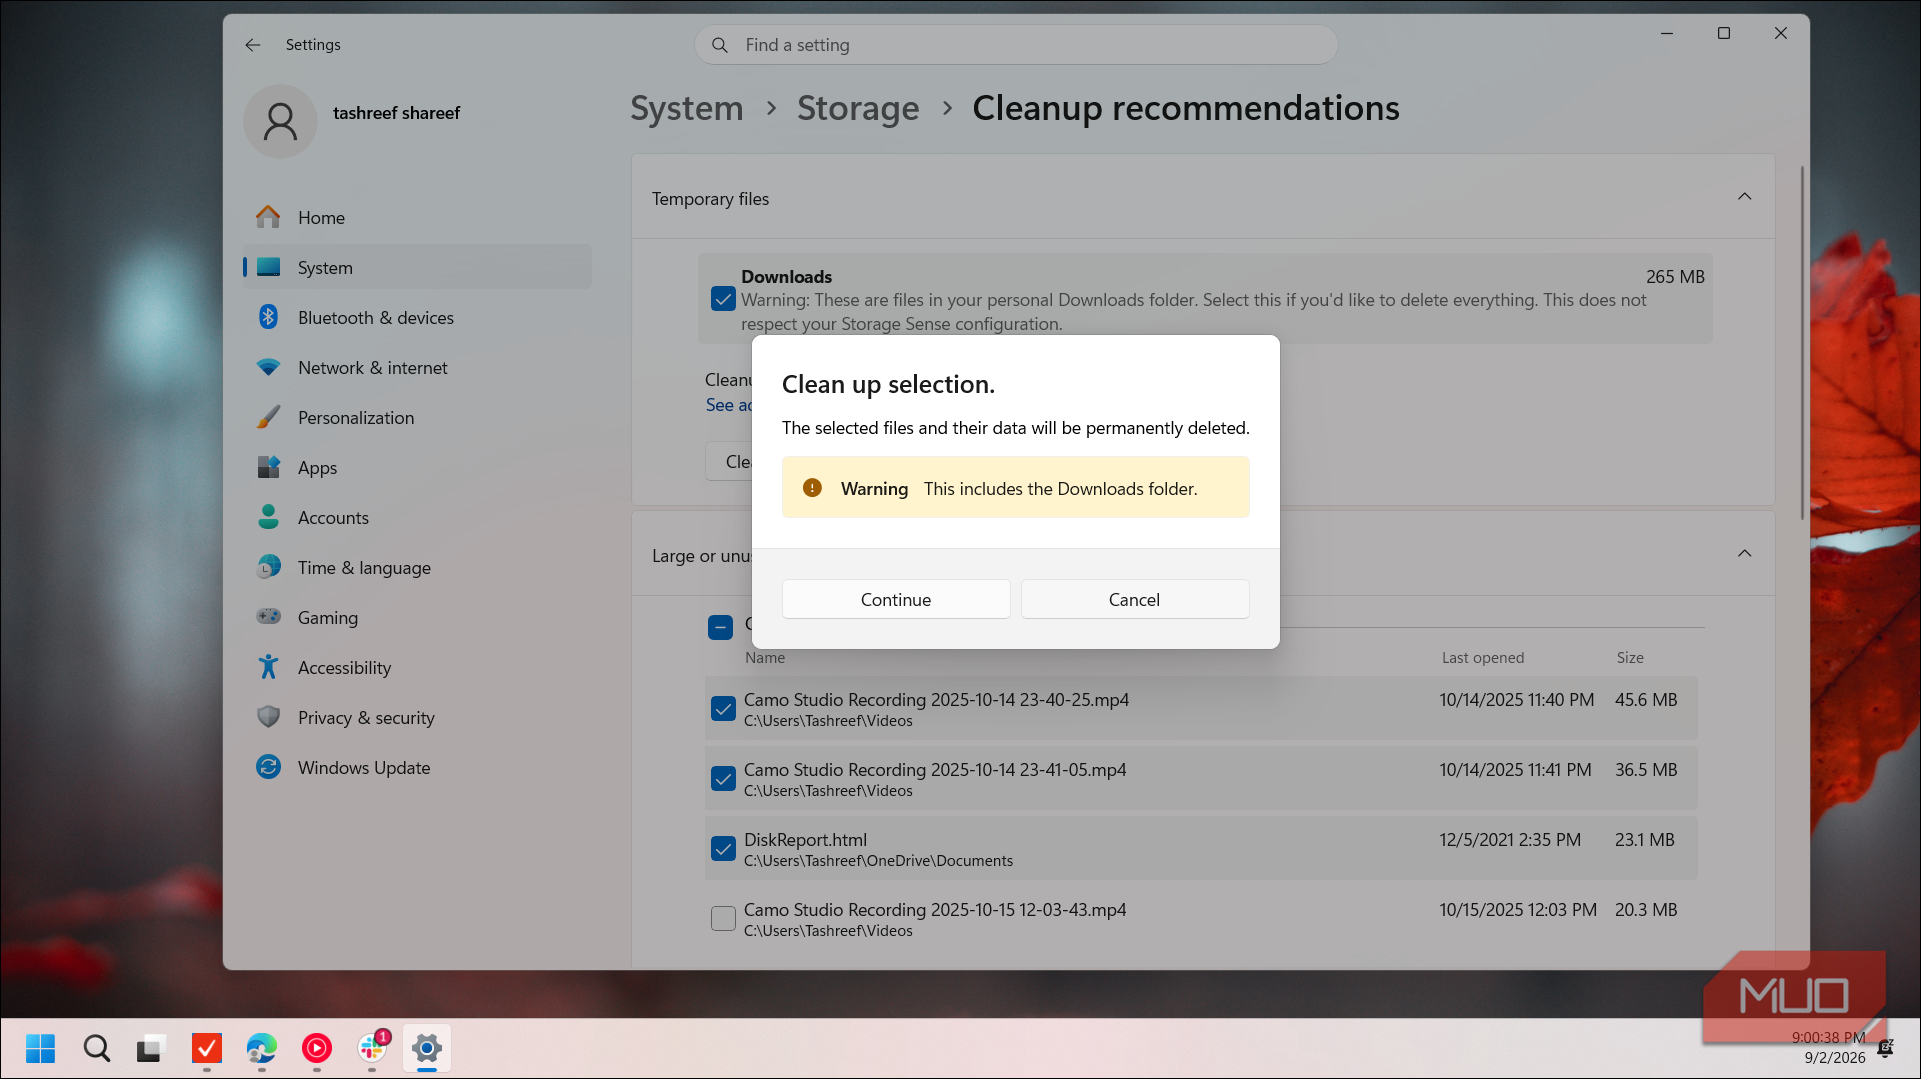Open Task View from taskbar
The image size is (1921, 1079).
(150, 1048)
